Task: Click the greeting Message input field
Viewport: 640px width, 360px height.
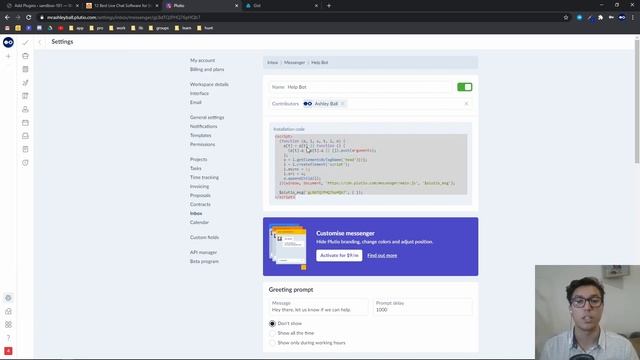Action: 319,307
